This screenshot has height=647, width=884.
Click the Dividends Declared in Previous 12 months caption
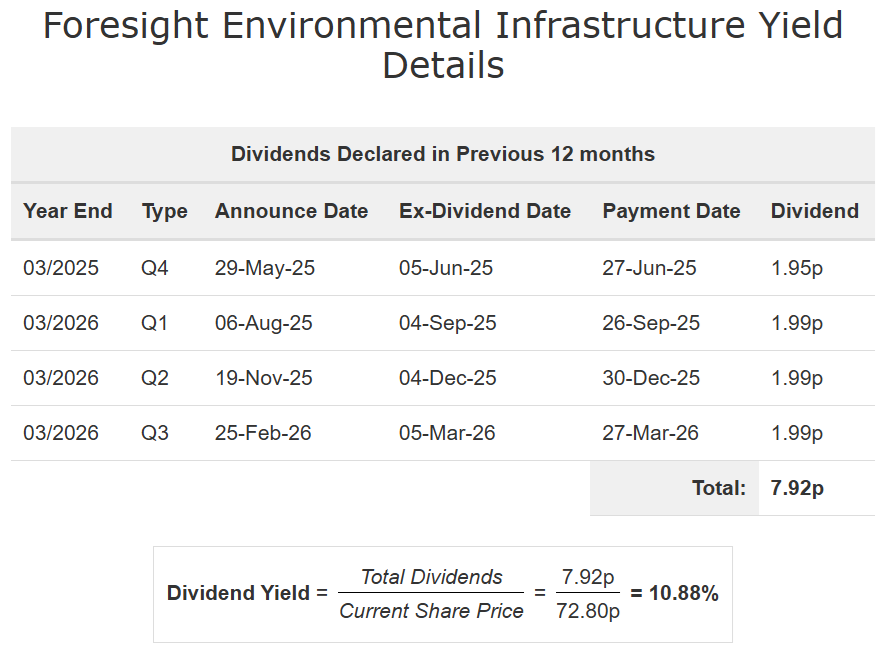tap(442, 154)
